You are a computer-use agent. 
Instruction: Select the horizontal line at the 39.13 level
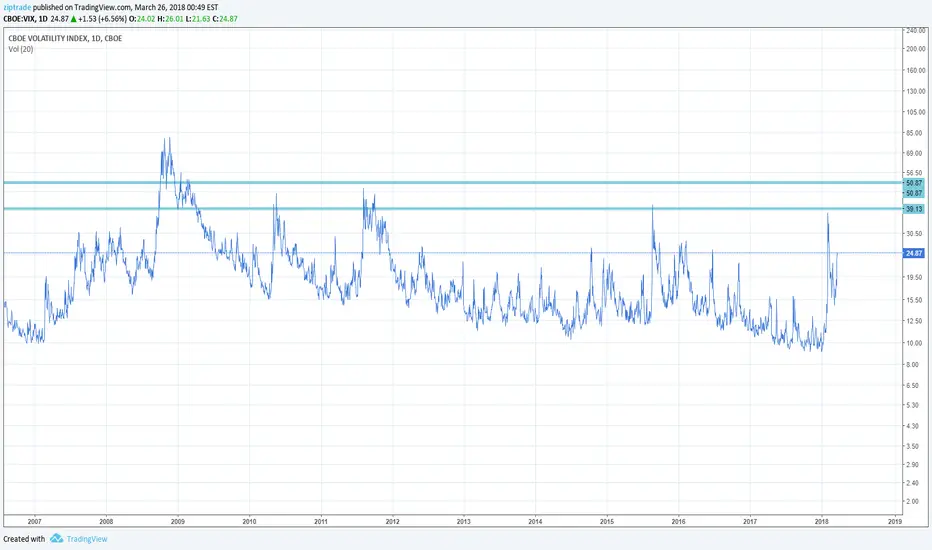tap(453, 209)
